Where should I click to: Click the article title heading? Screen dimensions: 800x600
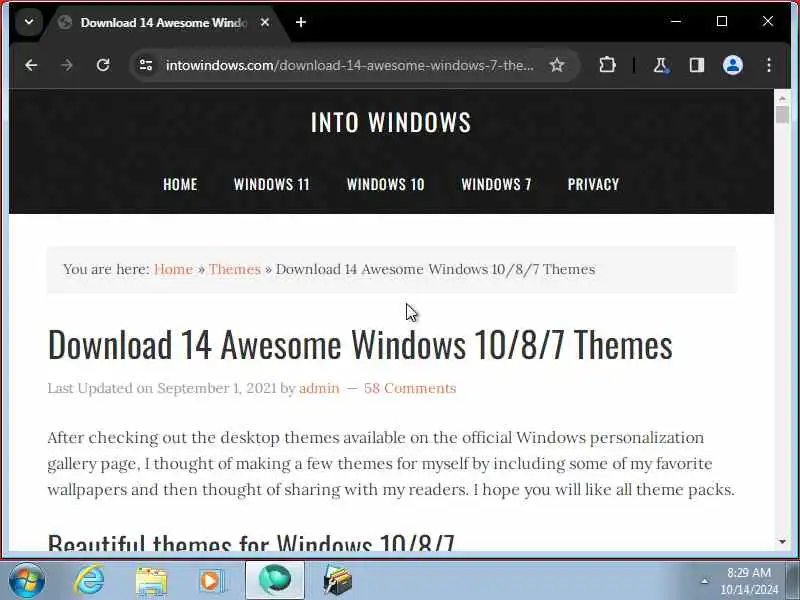tap(360, 344)
